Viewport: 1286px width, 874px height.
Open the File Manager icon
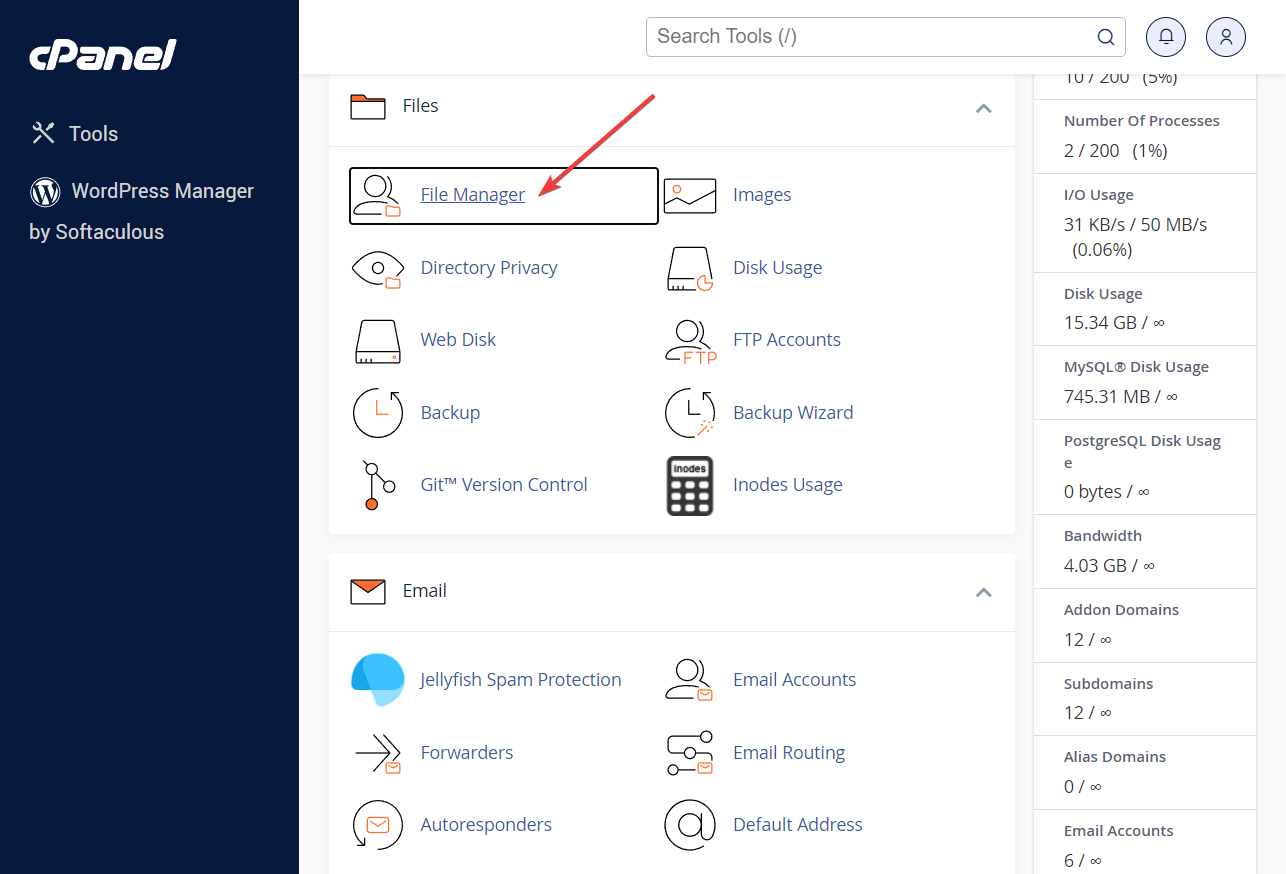tap(378, 194)
